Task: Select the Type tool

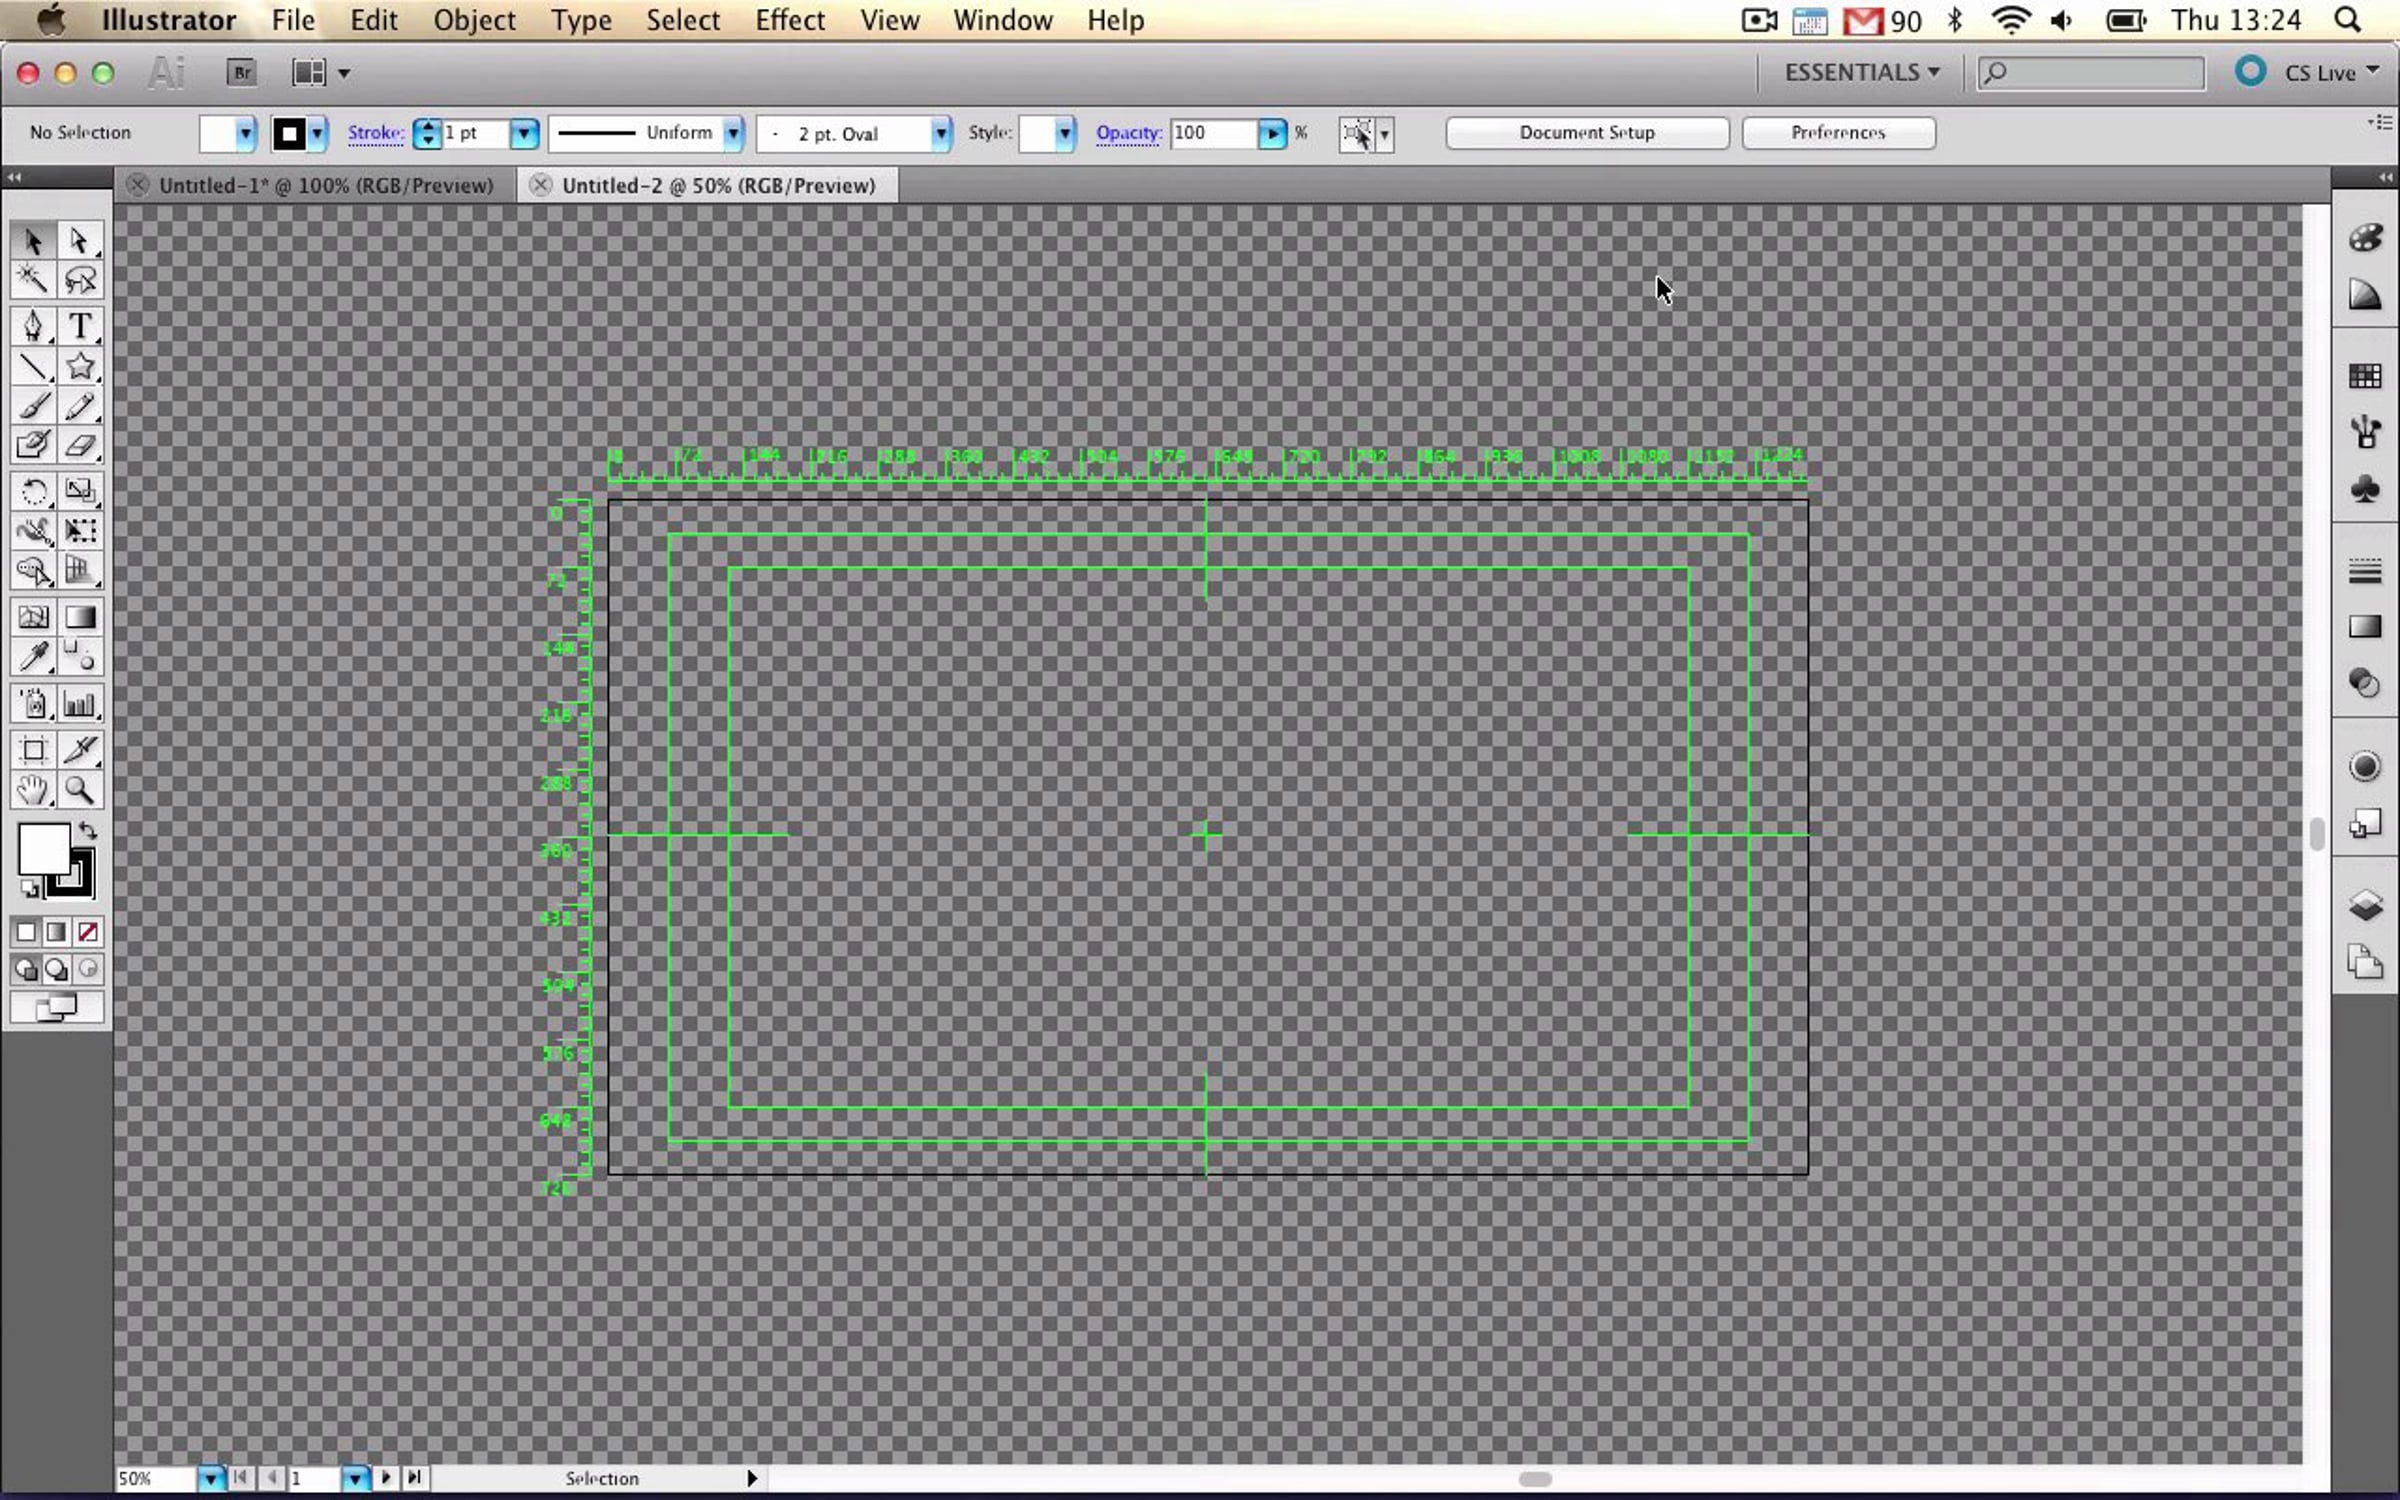Action: (x=80, y=327)
